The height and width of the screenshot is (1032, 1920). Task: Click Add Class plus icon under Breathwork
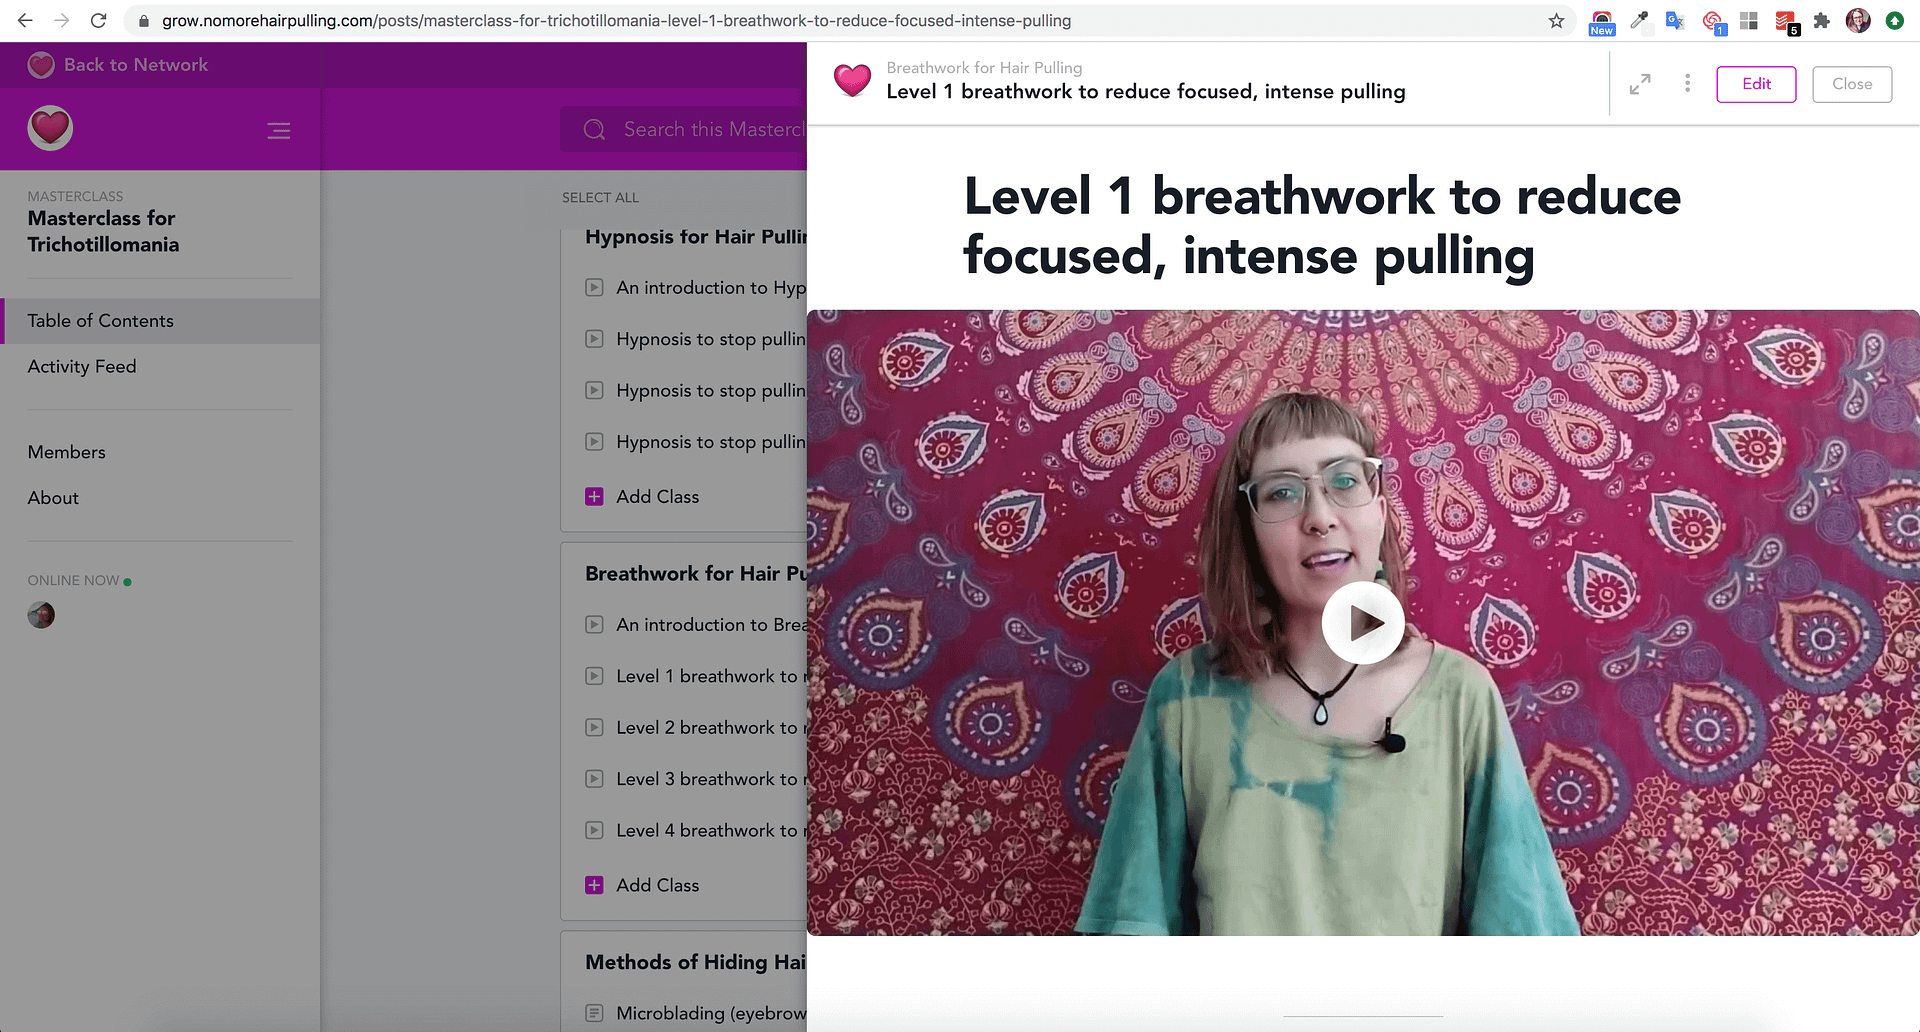coord(594,885)
